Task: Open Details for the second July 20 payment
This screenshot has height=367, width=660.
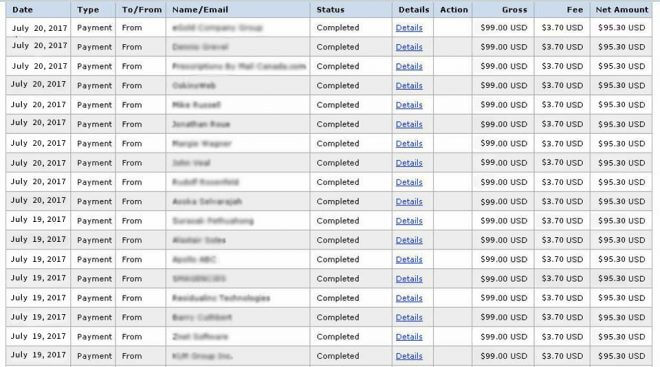Action: tap(409, 47)
